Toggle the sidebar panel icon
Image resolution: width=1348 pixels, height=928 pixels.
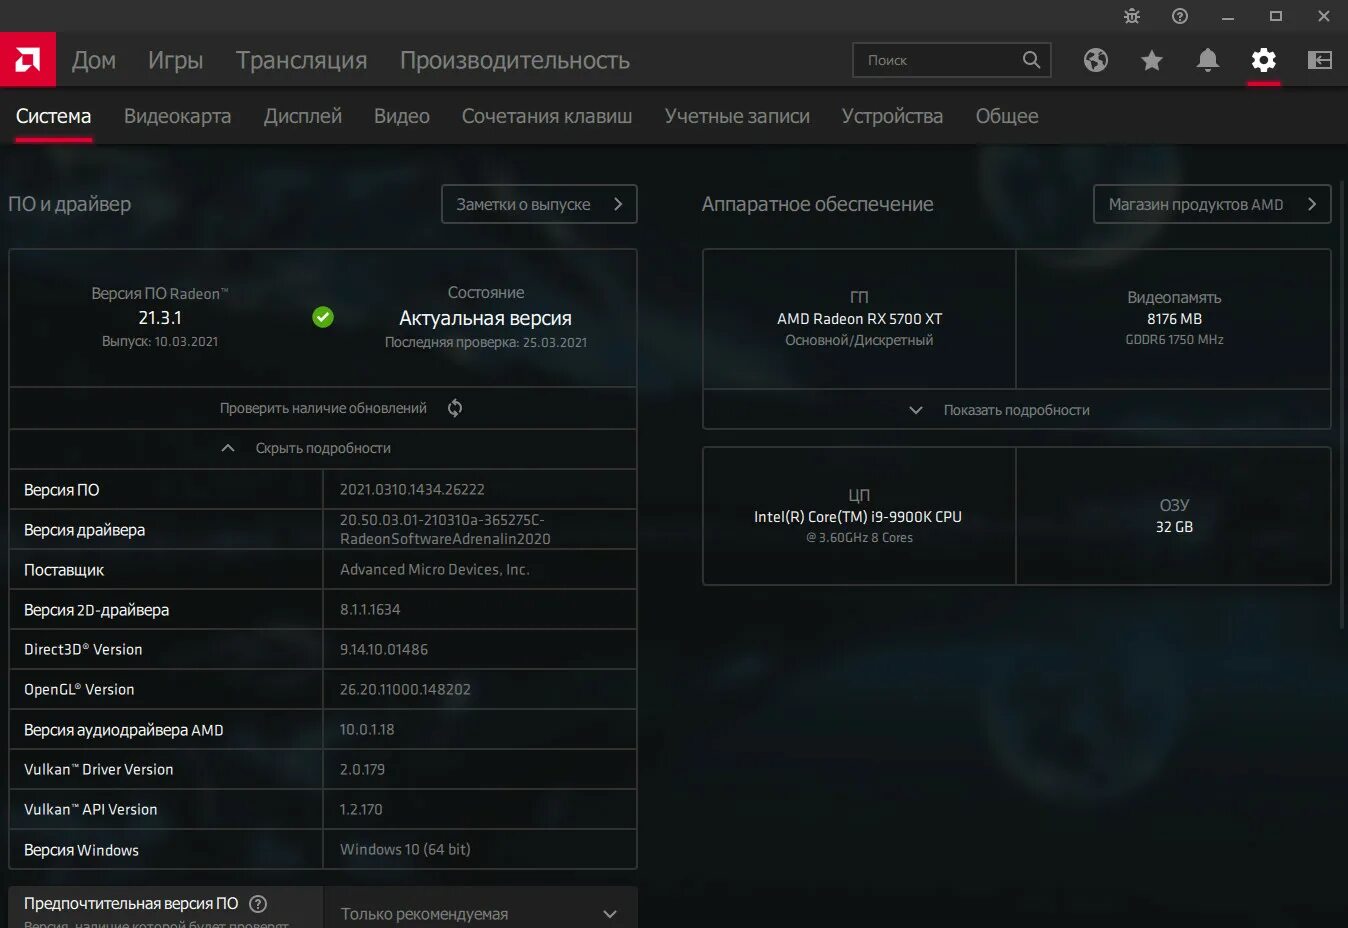1320,60
